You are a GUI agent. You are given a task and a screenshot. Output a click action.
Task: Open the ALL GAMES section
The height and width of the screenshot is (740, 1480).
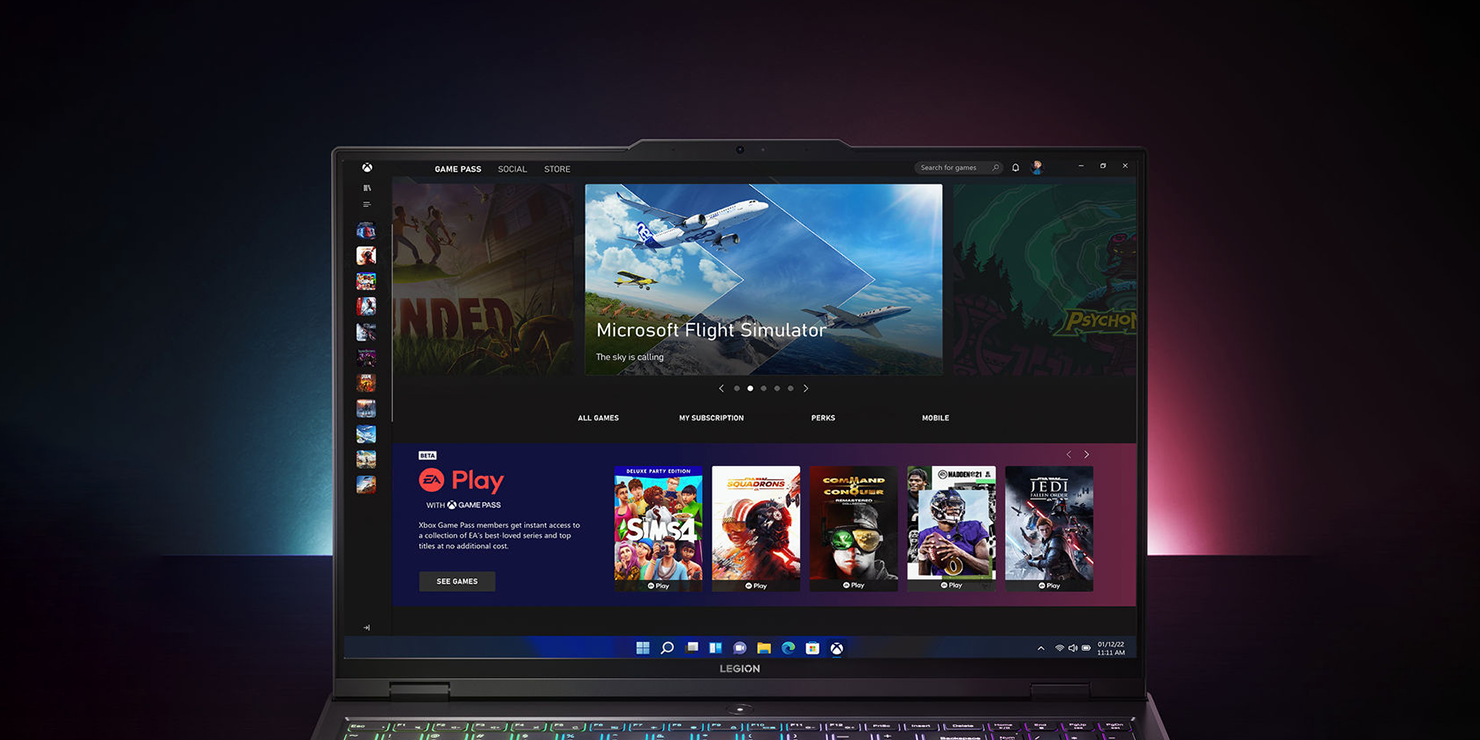point(598,418)
